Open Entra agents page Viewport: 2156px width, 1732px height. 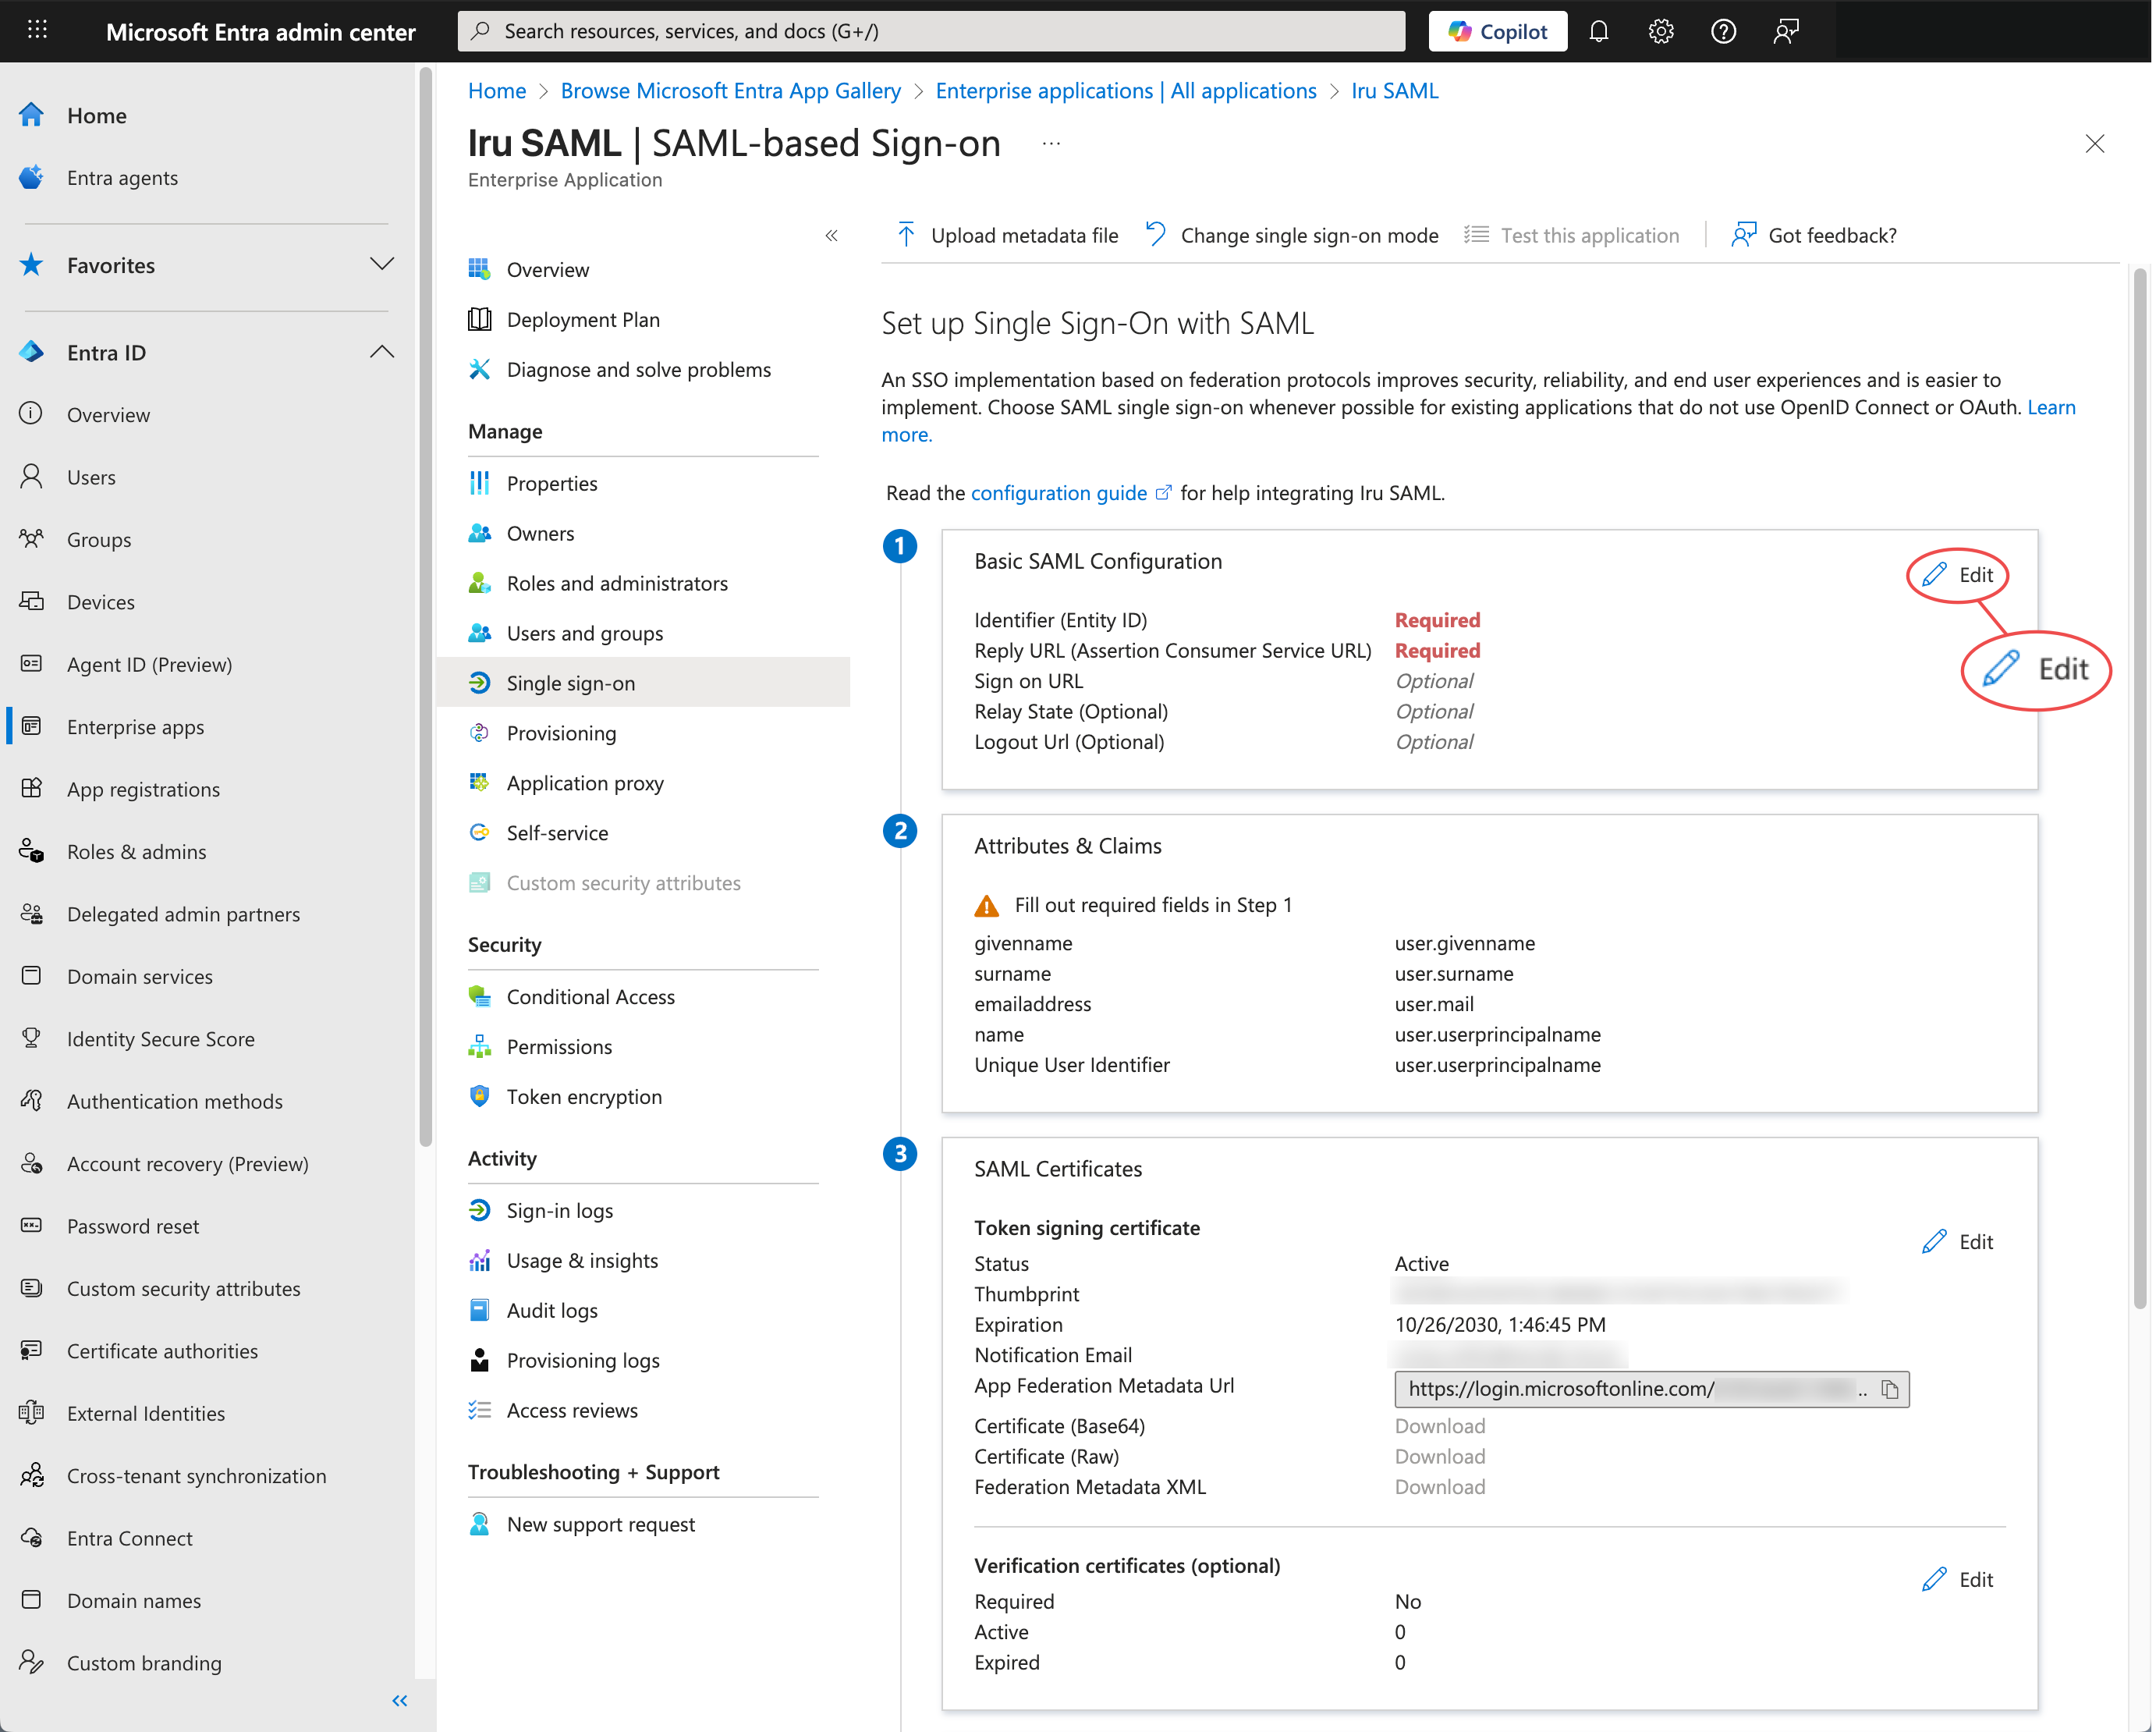point(122,177)
